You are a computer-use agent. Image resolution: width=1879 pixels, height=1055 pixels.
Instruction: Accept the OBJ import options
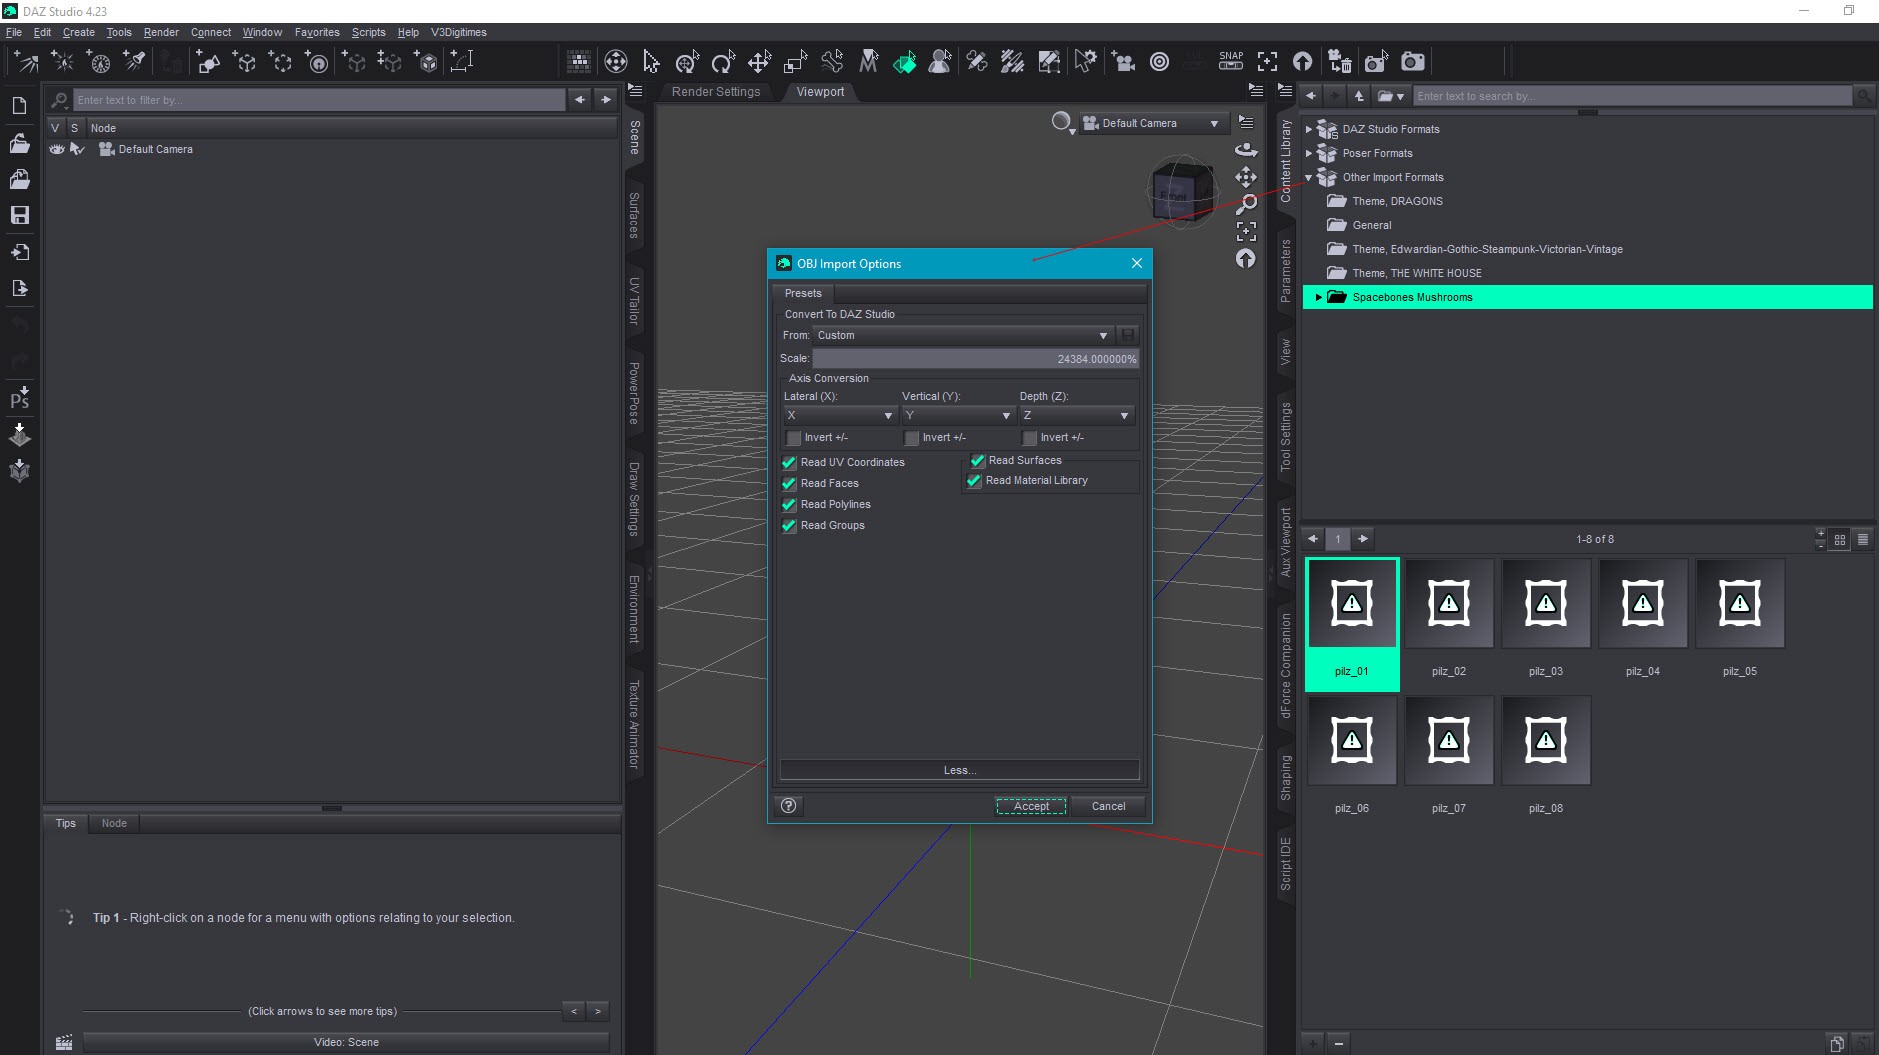tap(1031, 806)
